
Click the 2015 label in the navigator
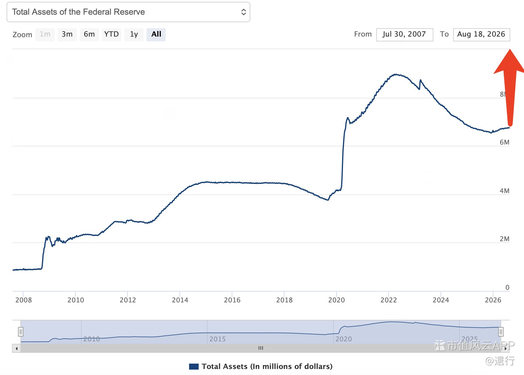(217, 339)
